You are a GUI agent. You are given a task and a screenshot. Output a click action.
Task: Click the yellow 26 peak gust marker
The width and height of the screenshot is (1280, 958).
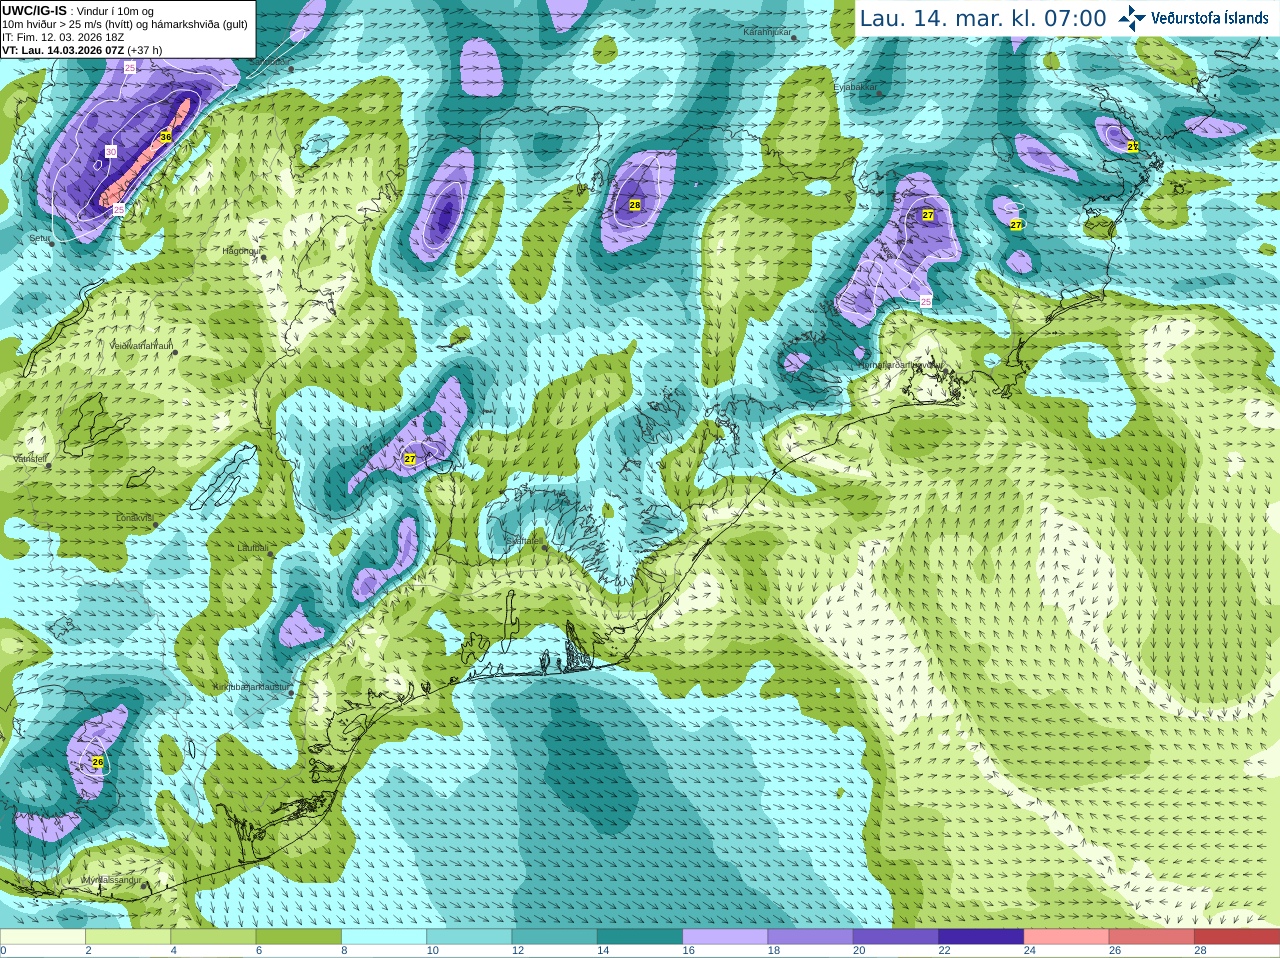point(97,762)
